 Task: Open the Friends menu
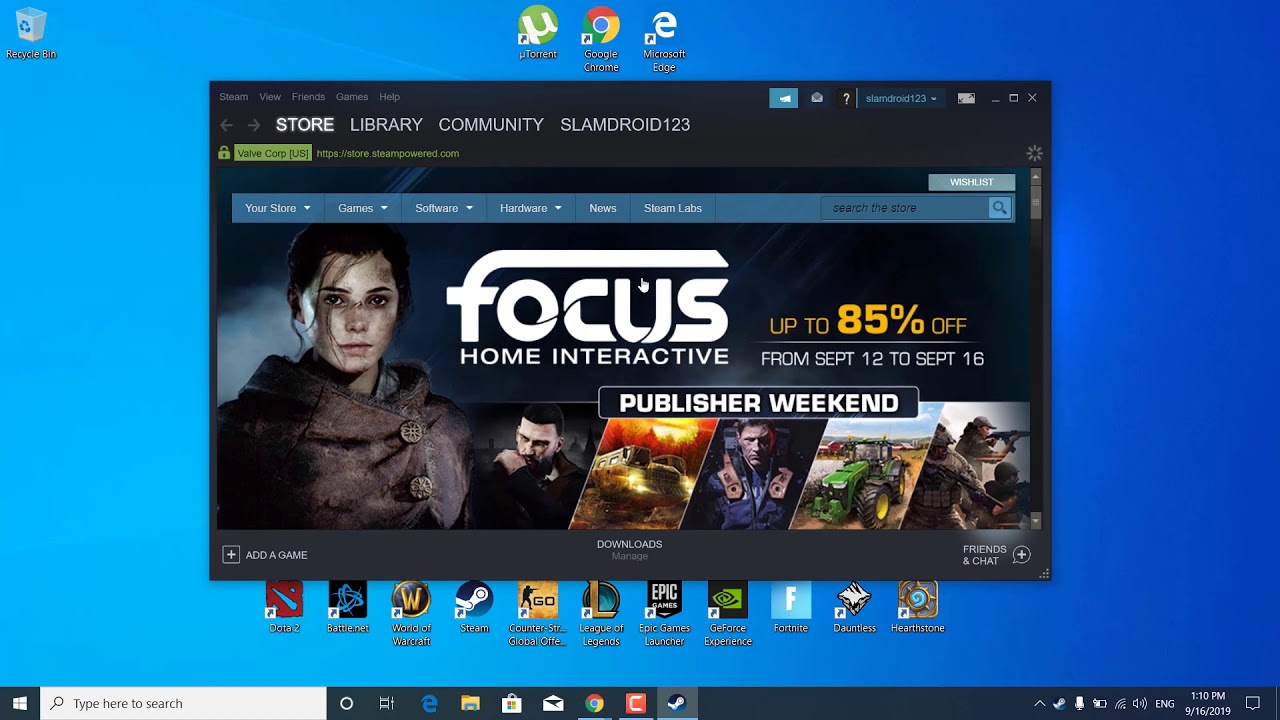[x=308, y=97]
